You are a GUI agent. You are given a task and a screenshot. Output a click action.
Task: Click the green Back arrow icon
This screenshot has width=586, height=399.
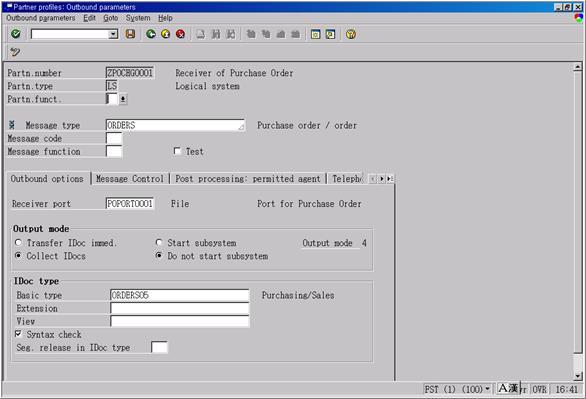[151, 34]
